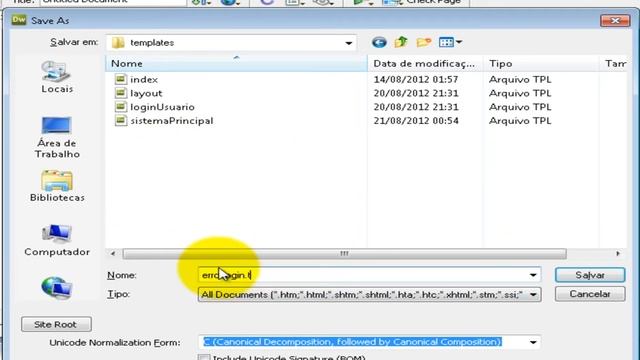The height and width of the screenshot is (360, 640).
Task: Toggle Include Unicode Signature (BOM) checkbox
Action: [x=204, y=358]
